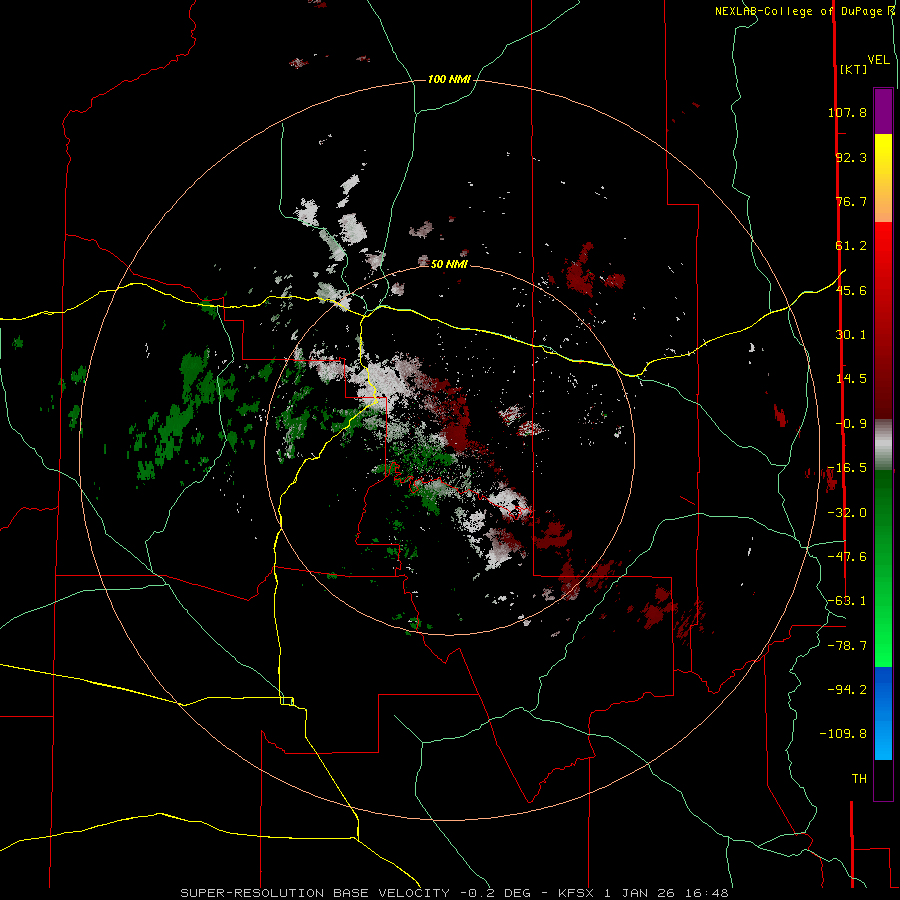Click the -16.5 scale value
Image resolution: width=900 pixels, height=900 pixels.
[x=847, y=468]
